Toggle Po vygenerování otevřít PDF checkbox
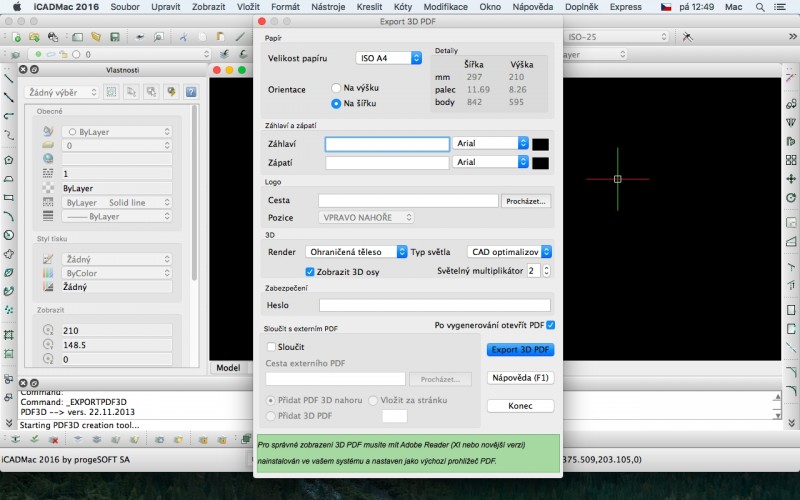800x500 pixels. (551, 325)
